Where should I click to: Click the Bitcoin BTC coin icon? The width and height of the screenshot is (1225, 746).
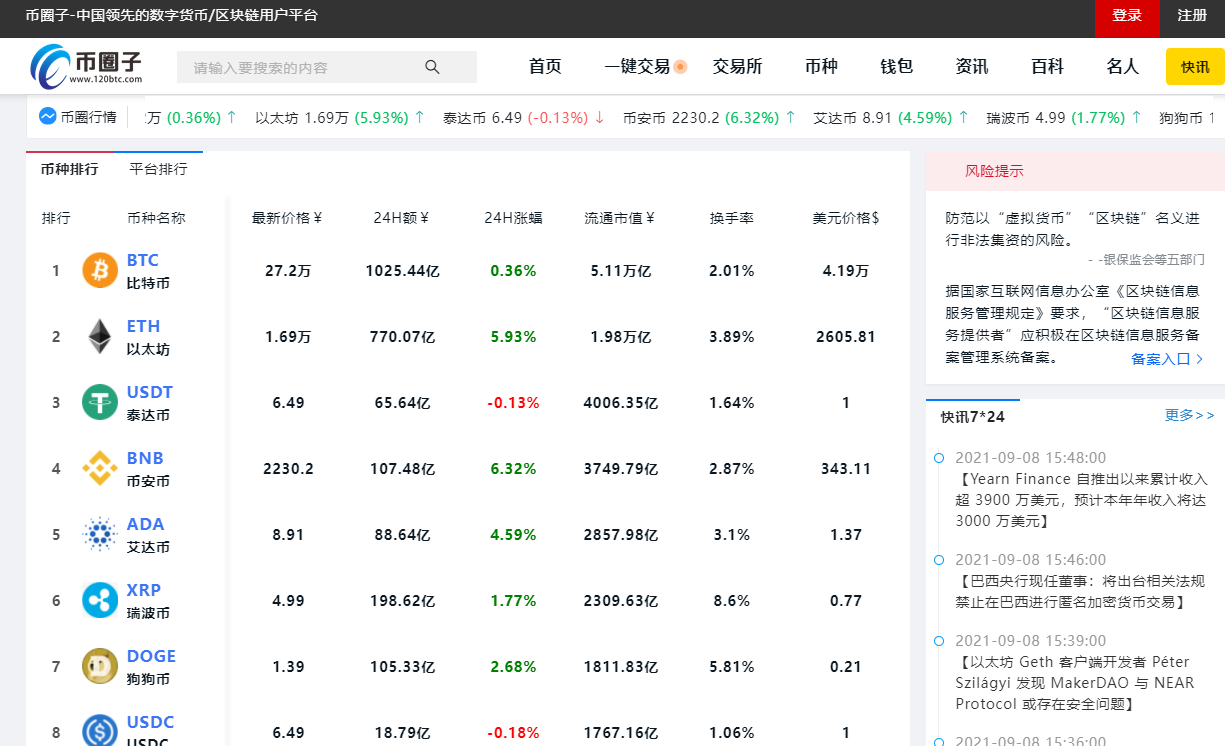100,270
